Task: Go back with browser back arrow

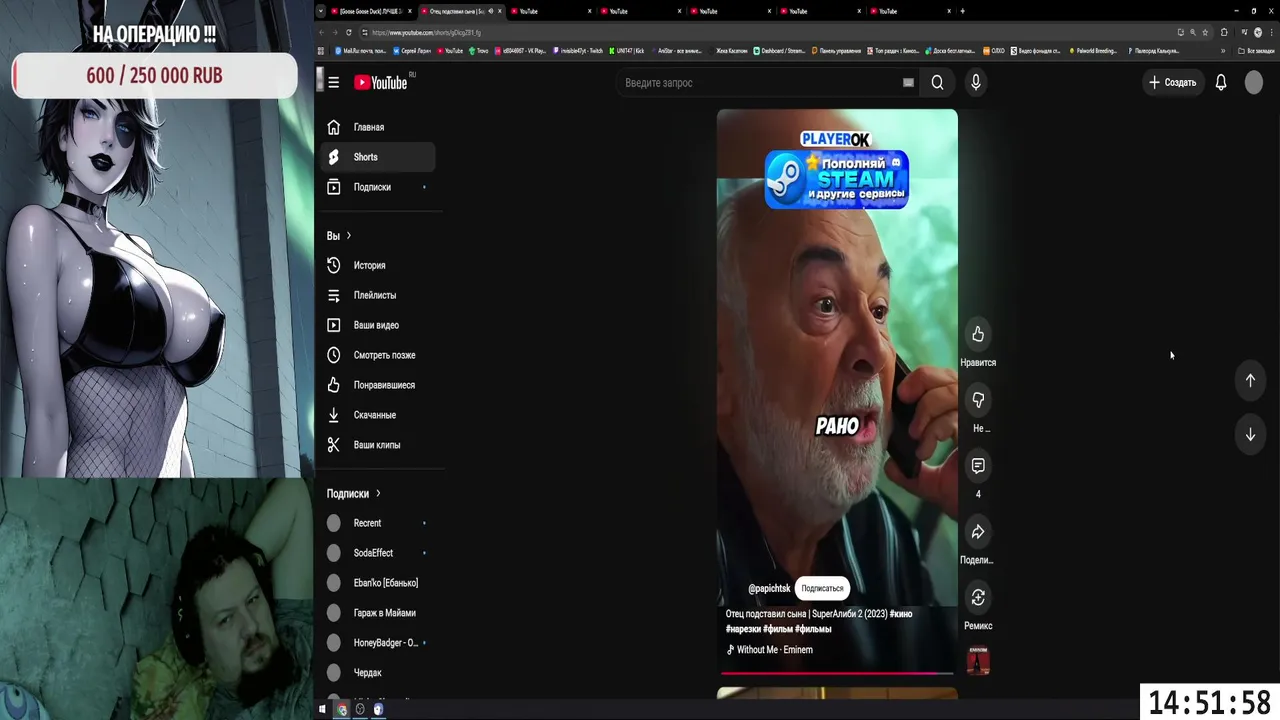Action: tap(322, 32)
